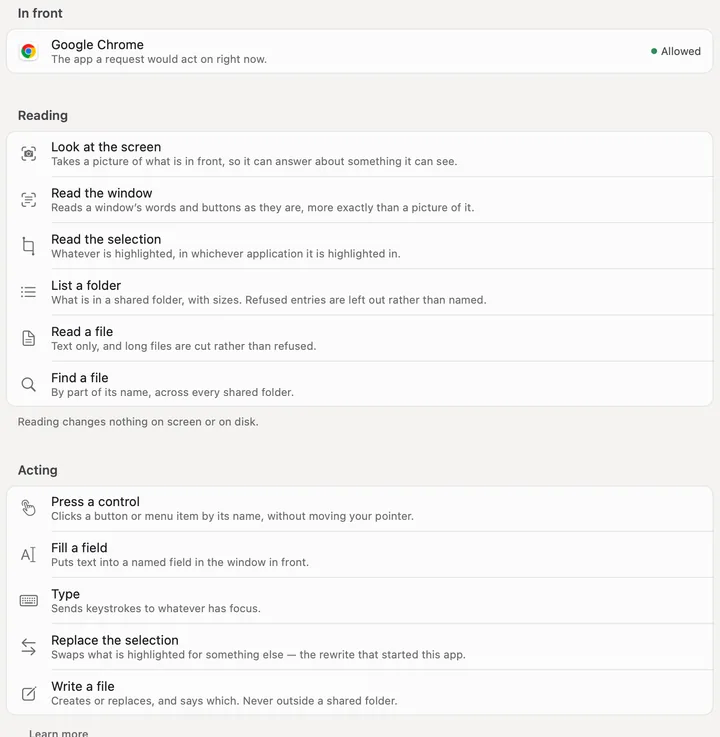Click the Reading section heading
This screenshot has height=737, width=720.
tap(43, 116)
